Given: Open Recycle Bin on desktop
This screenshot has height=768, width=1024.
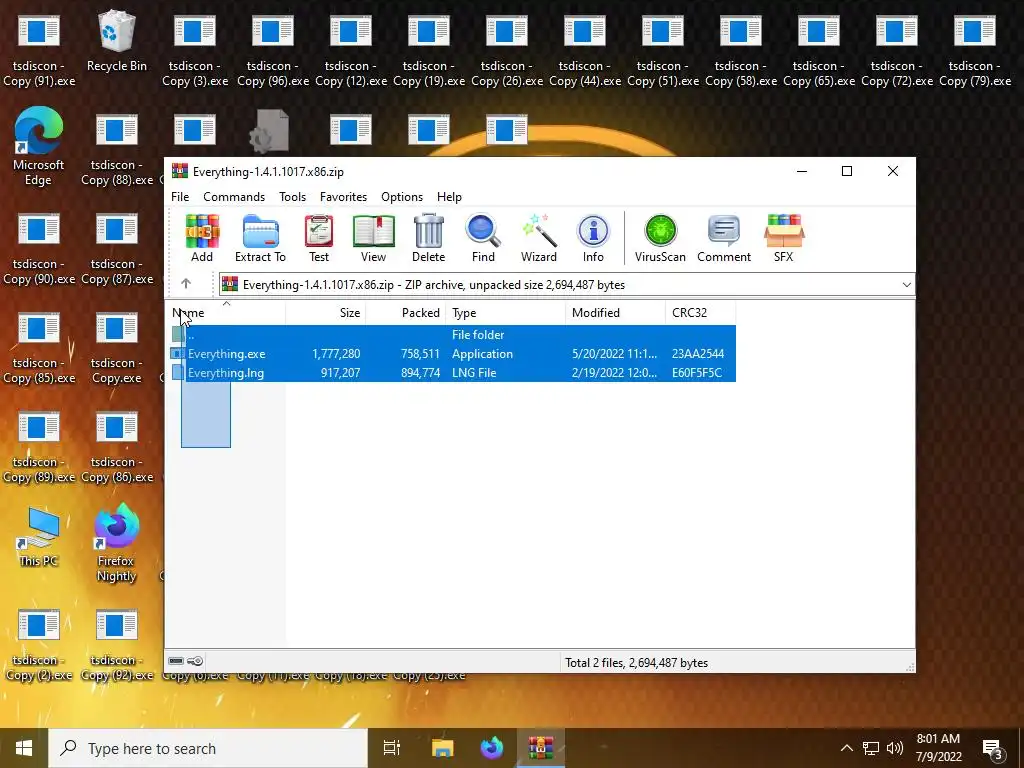Looking at the screenshot, I should tap(117, 41).
